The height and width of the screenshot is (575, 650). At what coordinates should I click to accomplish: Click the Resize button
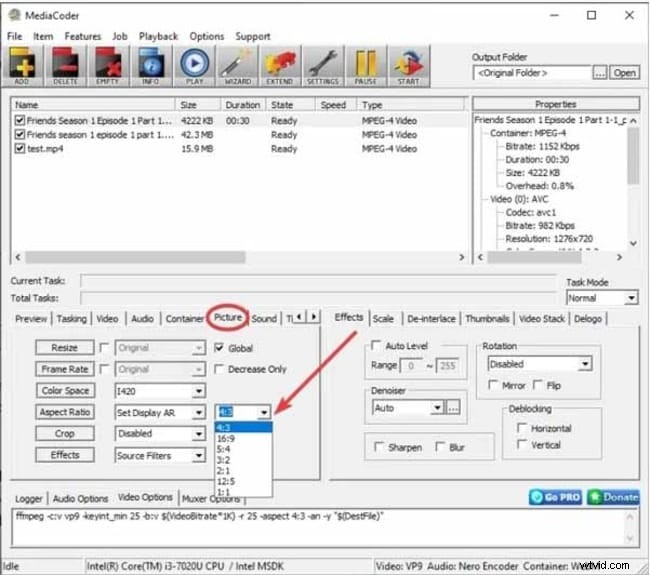pyautogui.click(x=65, y=348)
